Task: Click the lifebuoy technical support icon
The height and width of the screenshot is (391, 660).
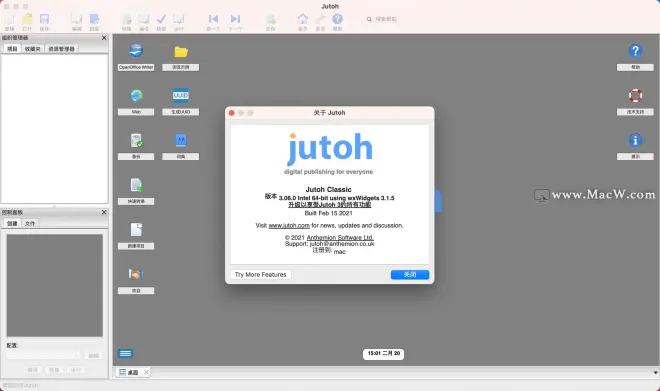Action: click(635, 96)
